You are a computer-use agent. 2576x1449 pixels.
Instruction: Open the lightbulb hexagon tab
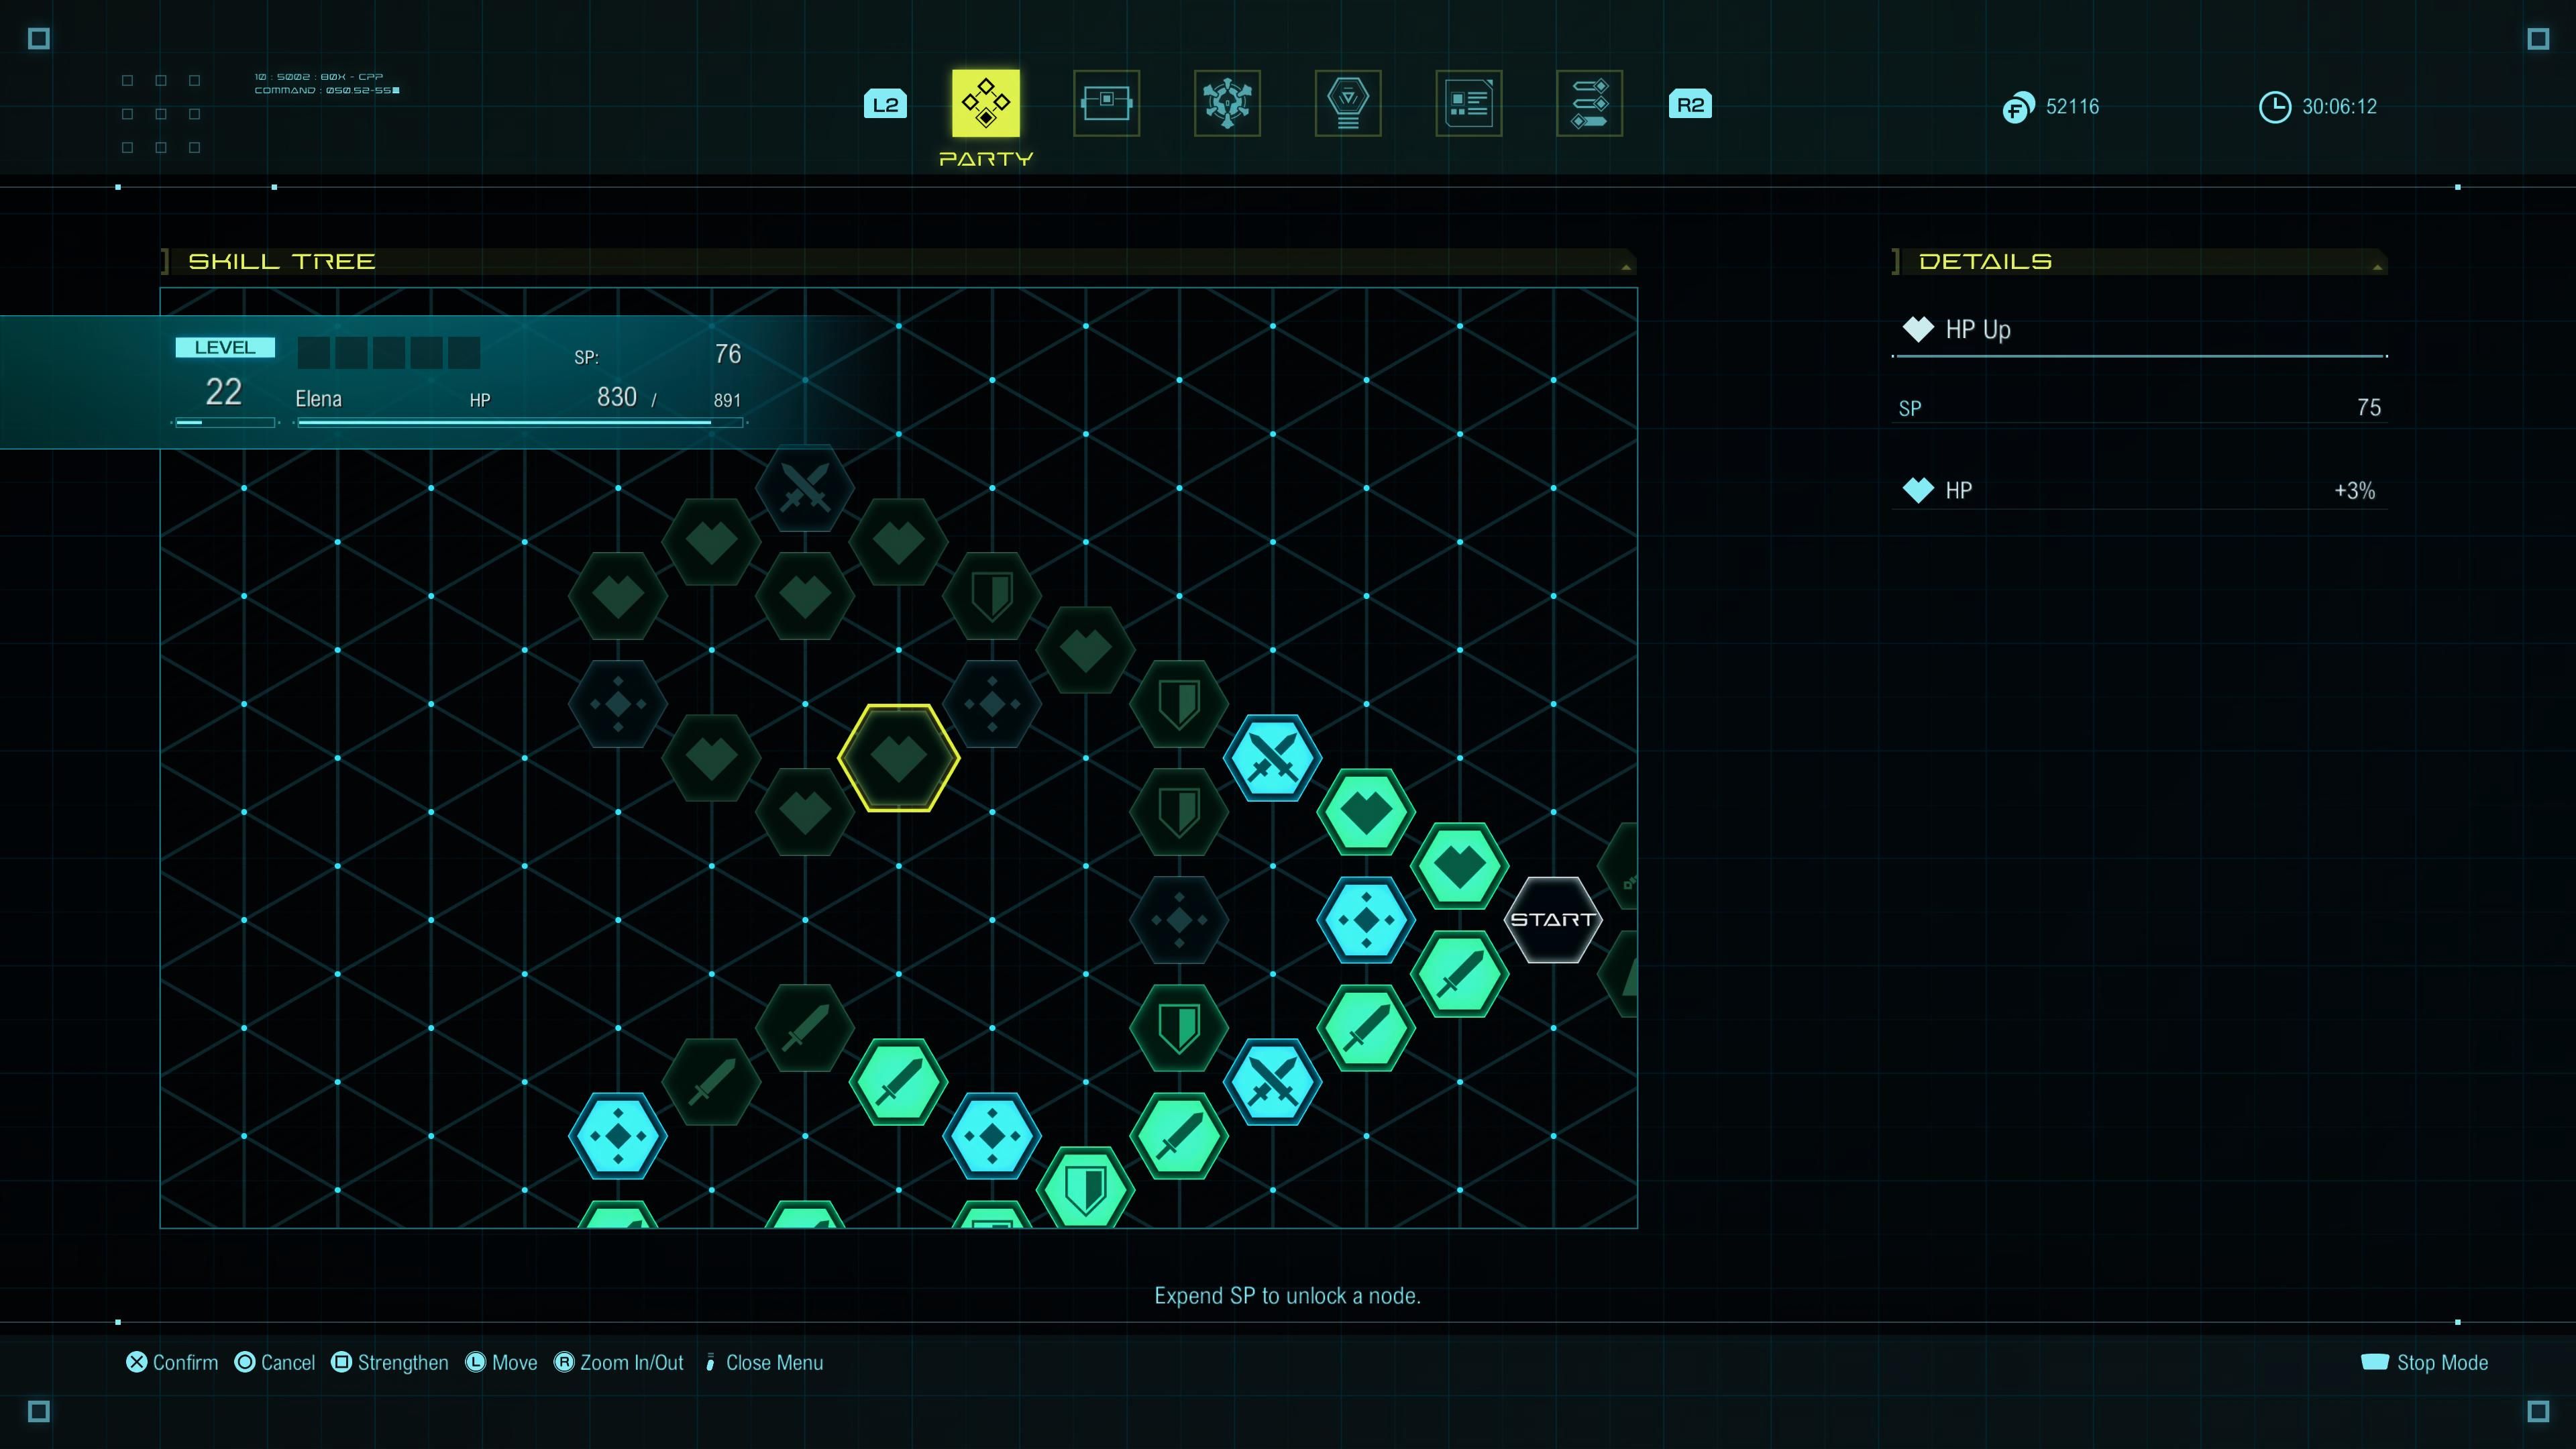[1348, 103]
